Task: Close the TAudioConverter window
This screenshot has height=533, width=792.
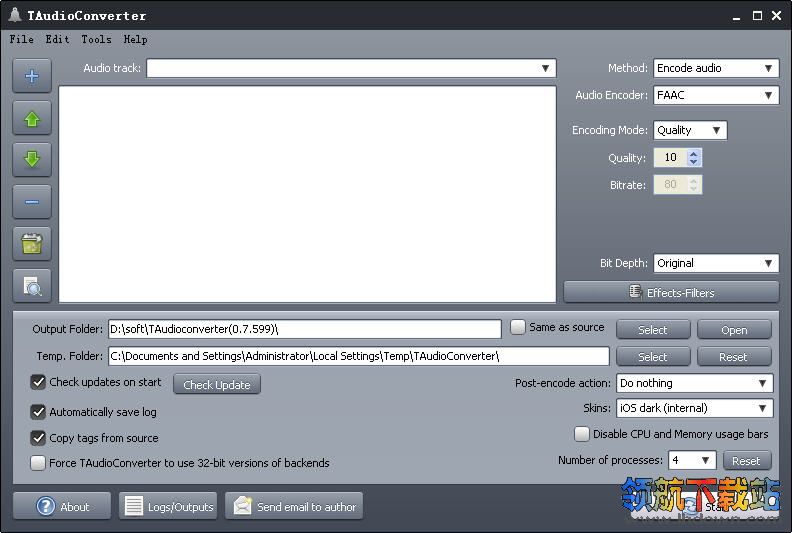Action: tap(777, 16)
